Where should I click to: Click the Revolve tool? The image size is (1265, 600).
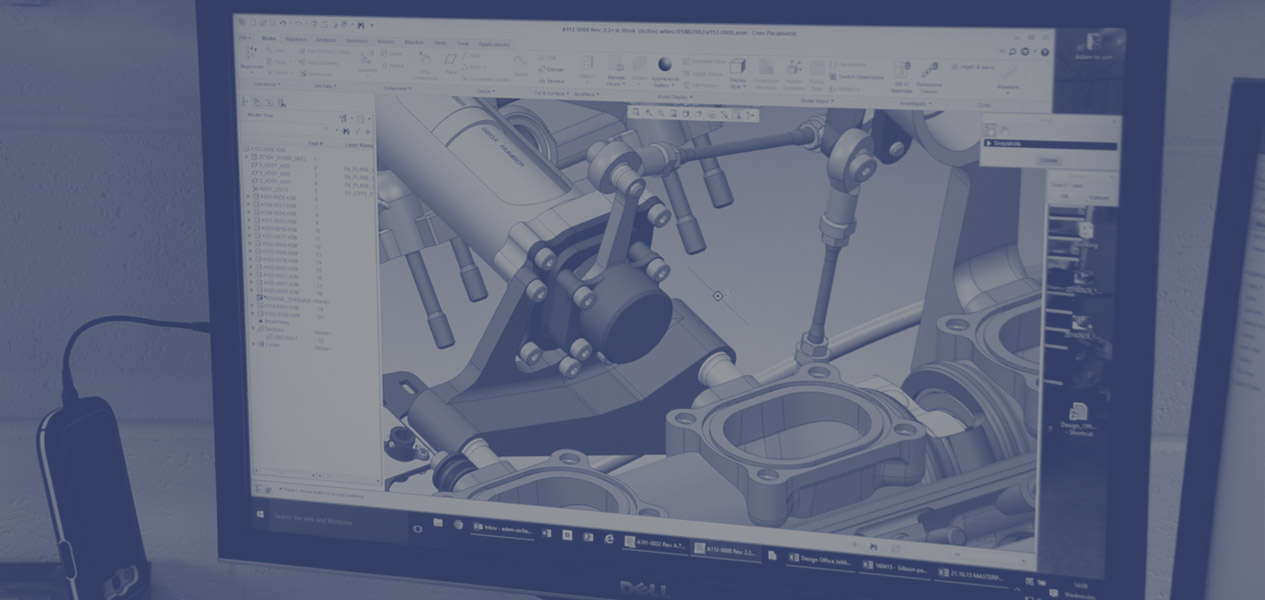click(553, 81)
